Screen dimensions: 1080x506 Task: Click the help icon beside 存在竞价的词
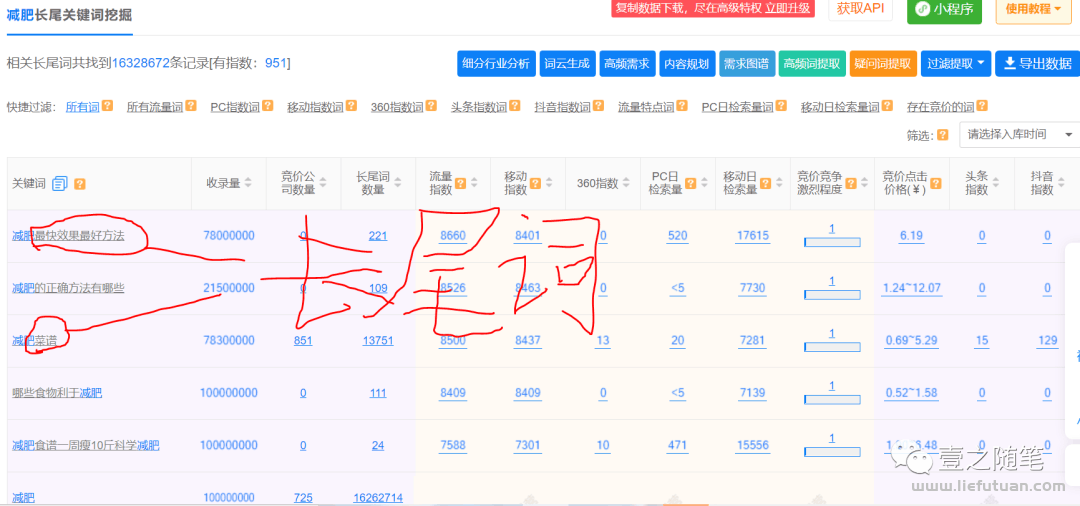(x=982, y=106)
